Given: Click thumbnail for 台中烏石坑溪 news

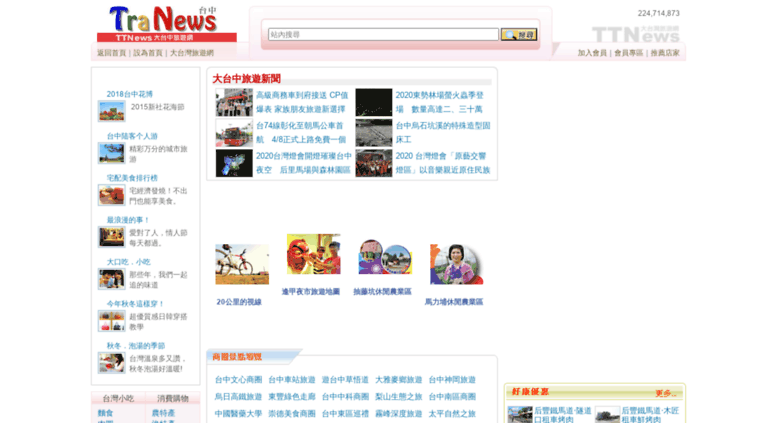Looking at the screenshot, I should pyautogui.click(x=374, y=133).
